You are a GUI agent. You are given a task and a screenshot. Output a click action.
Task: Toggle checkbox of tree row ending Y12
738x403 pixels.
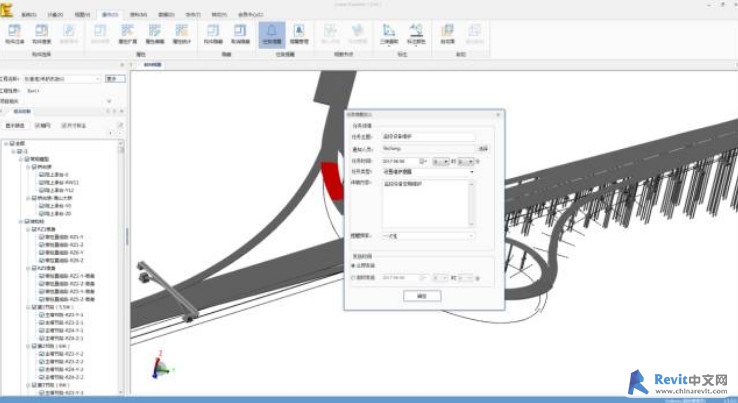click(x=41, y=190)
